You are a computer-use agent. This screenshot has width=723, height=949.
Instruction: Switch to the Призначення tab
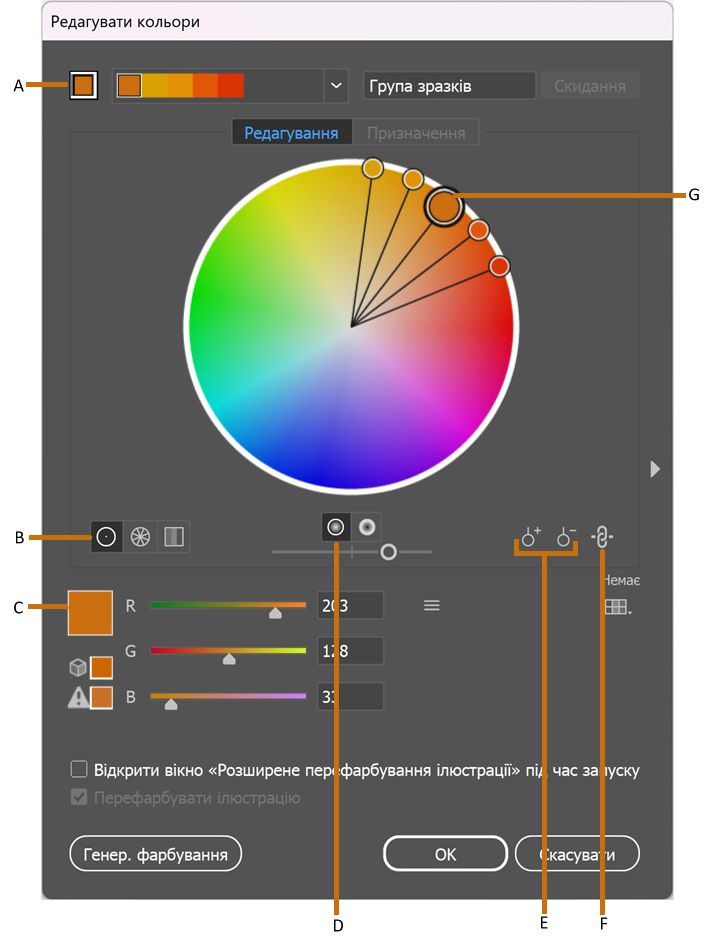pyautogui.click(x=416, y=132)
